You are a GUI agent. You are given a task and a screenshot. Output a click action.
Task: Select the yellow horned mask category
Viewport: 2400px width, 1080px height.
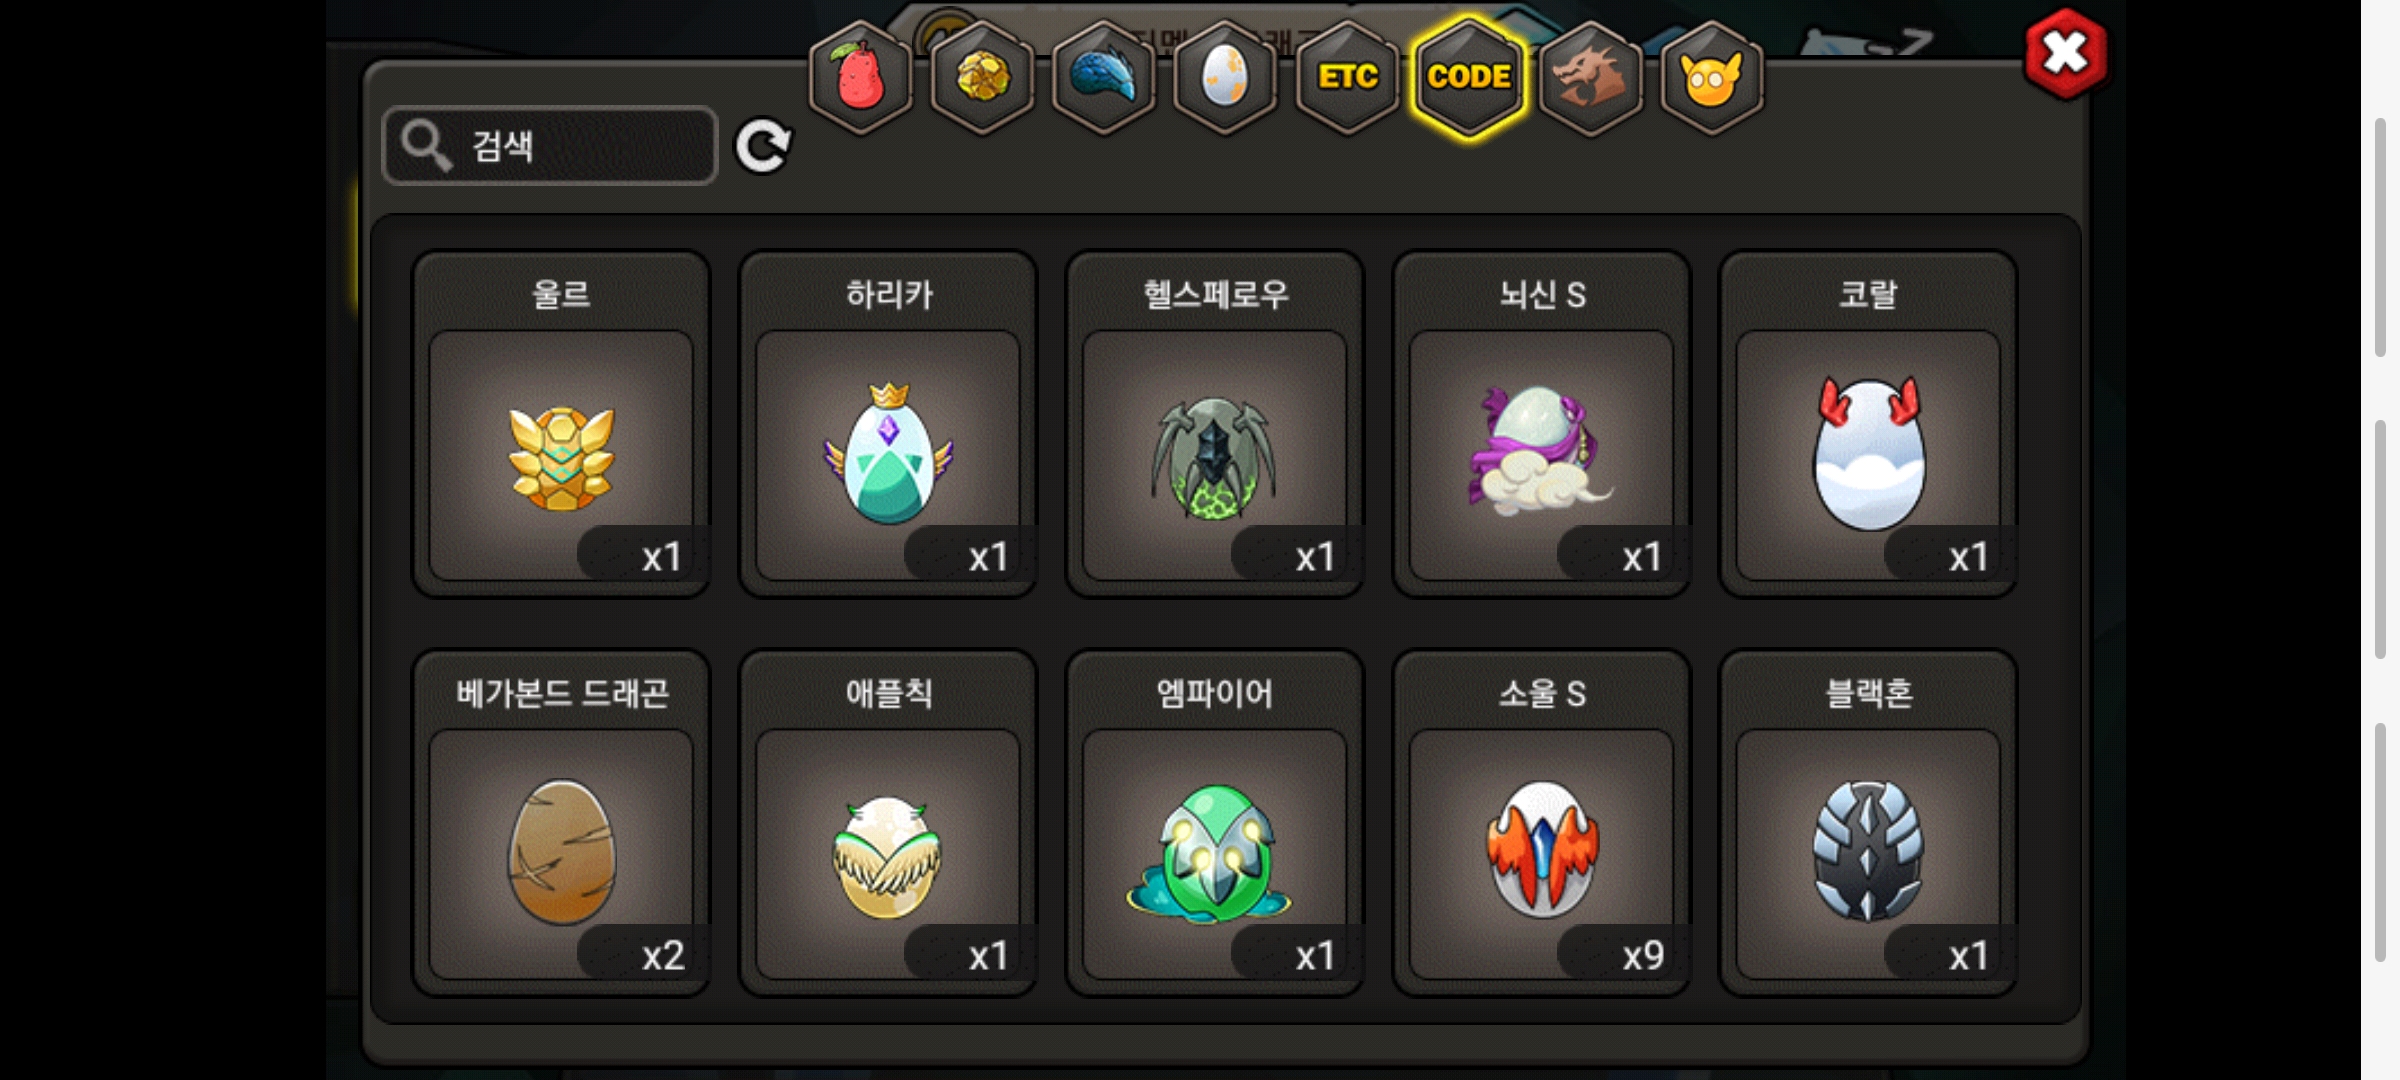click(x=1712, y=77)
